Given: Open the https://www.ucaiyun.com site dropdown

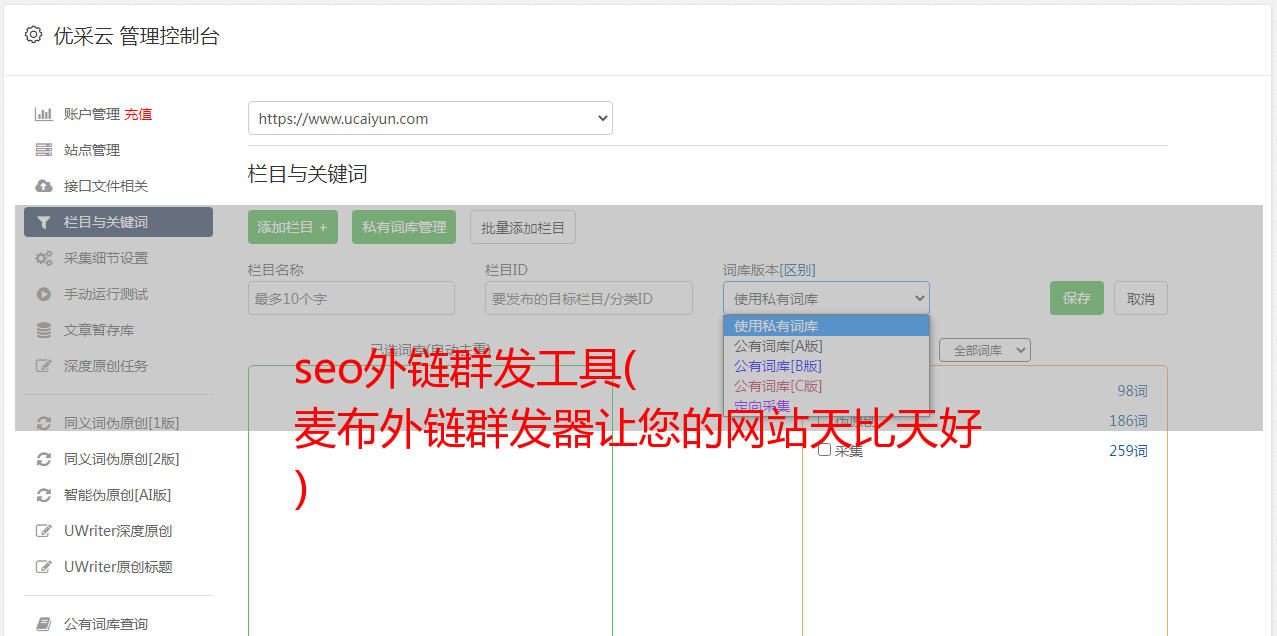Looking at the screenshot, I should tap(430, 118).
